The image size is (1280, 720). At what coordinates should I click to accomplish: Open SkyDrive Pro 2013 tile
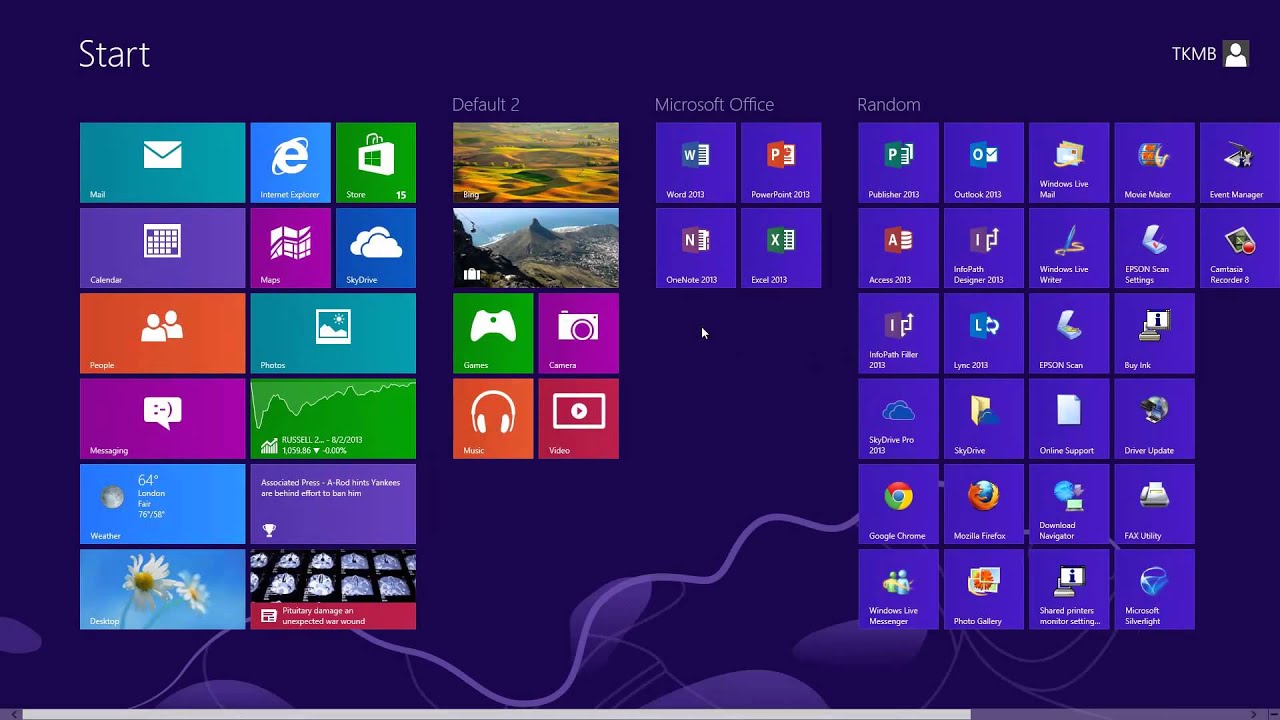click(898, 419)
